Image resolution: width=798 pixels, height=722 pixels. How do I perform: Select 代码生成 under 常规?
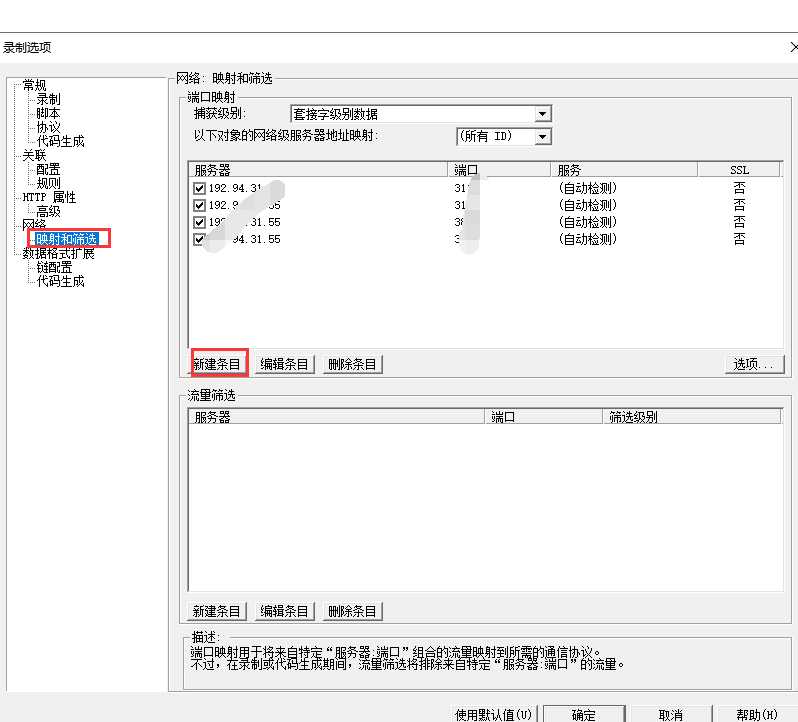[x=60, y=141]
